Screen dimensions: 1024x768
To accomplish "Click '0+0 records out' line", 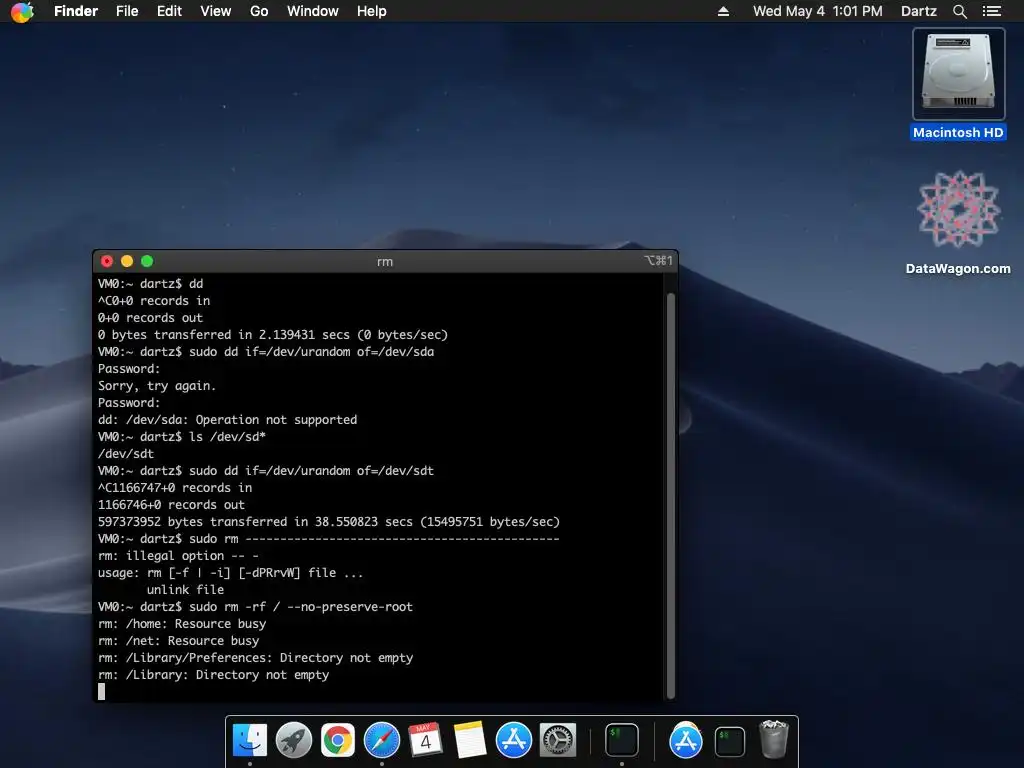I will (x=150, y=318).
